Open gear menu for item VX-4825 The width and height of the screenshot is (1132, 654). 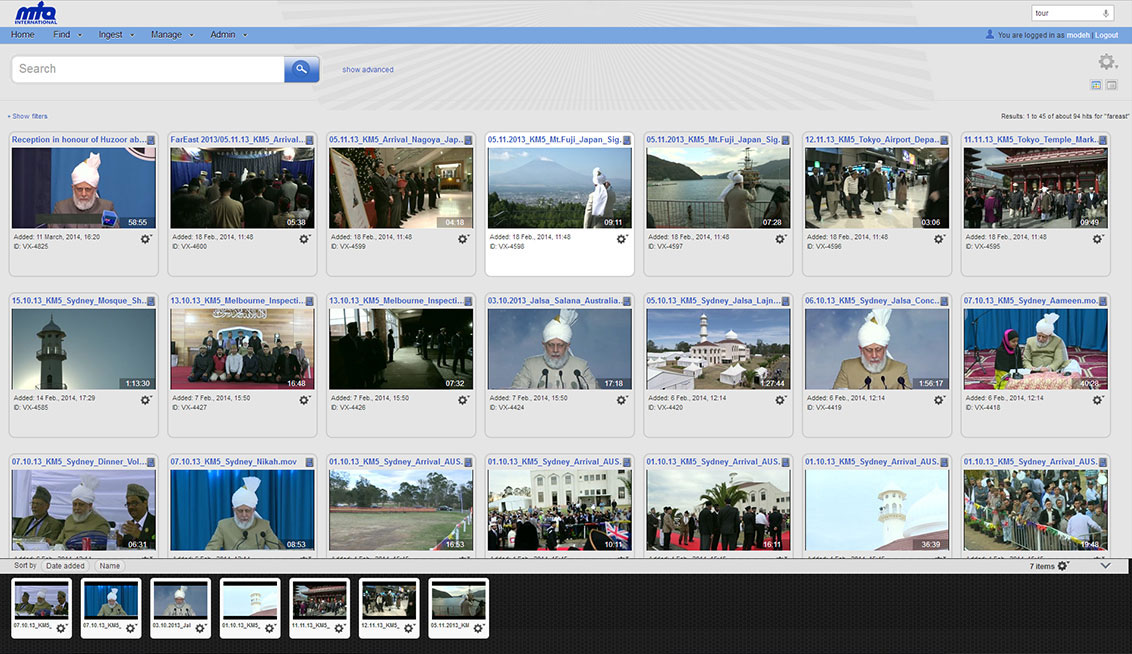pos(146,239)
